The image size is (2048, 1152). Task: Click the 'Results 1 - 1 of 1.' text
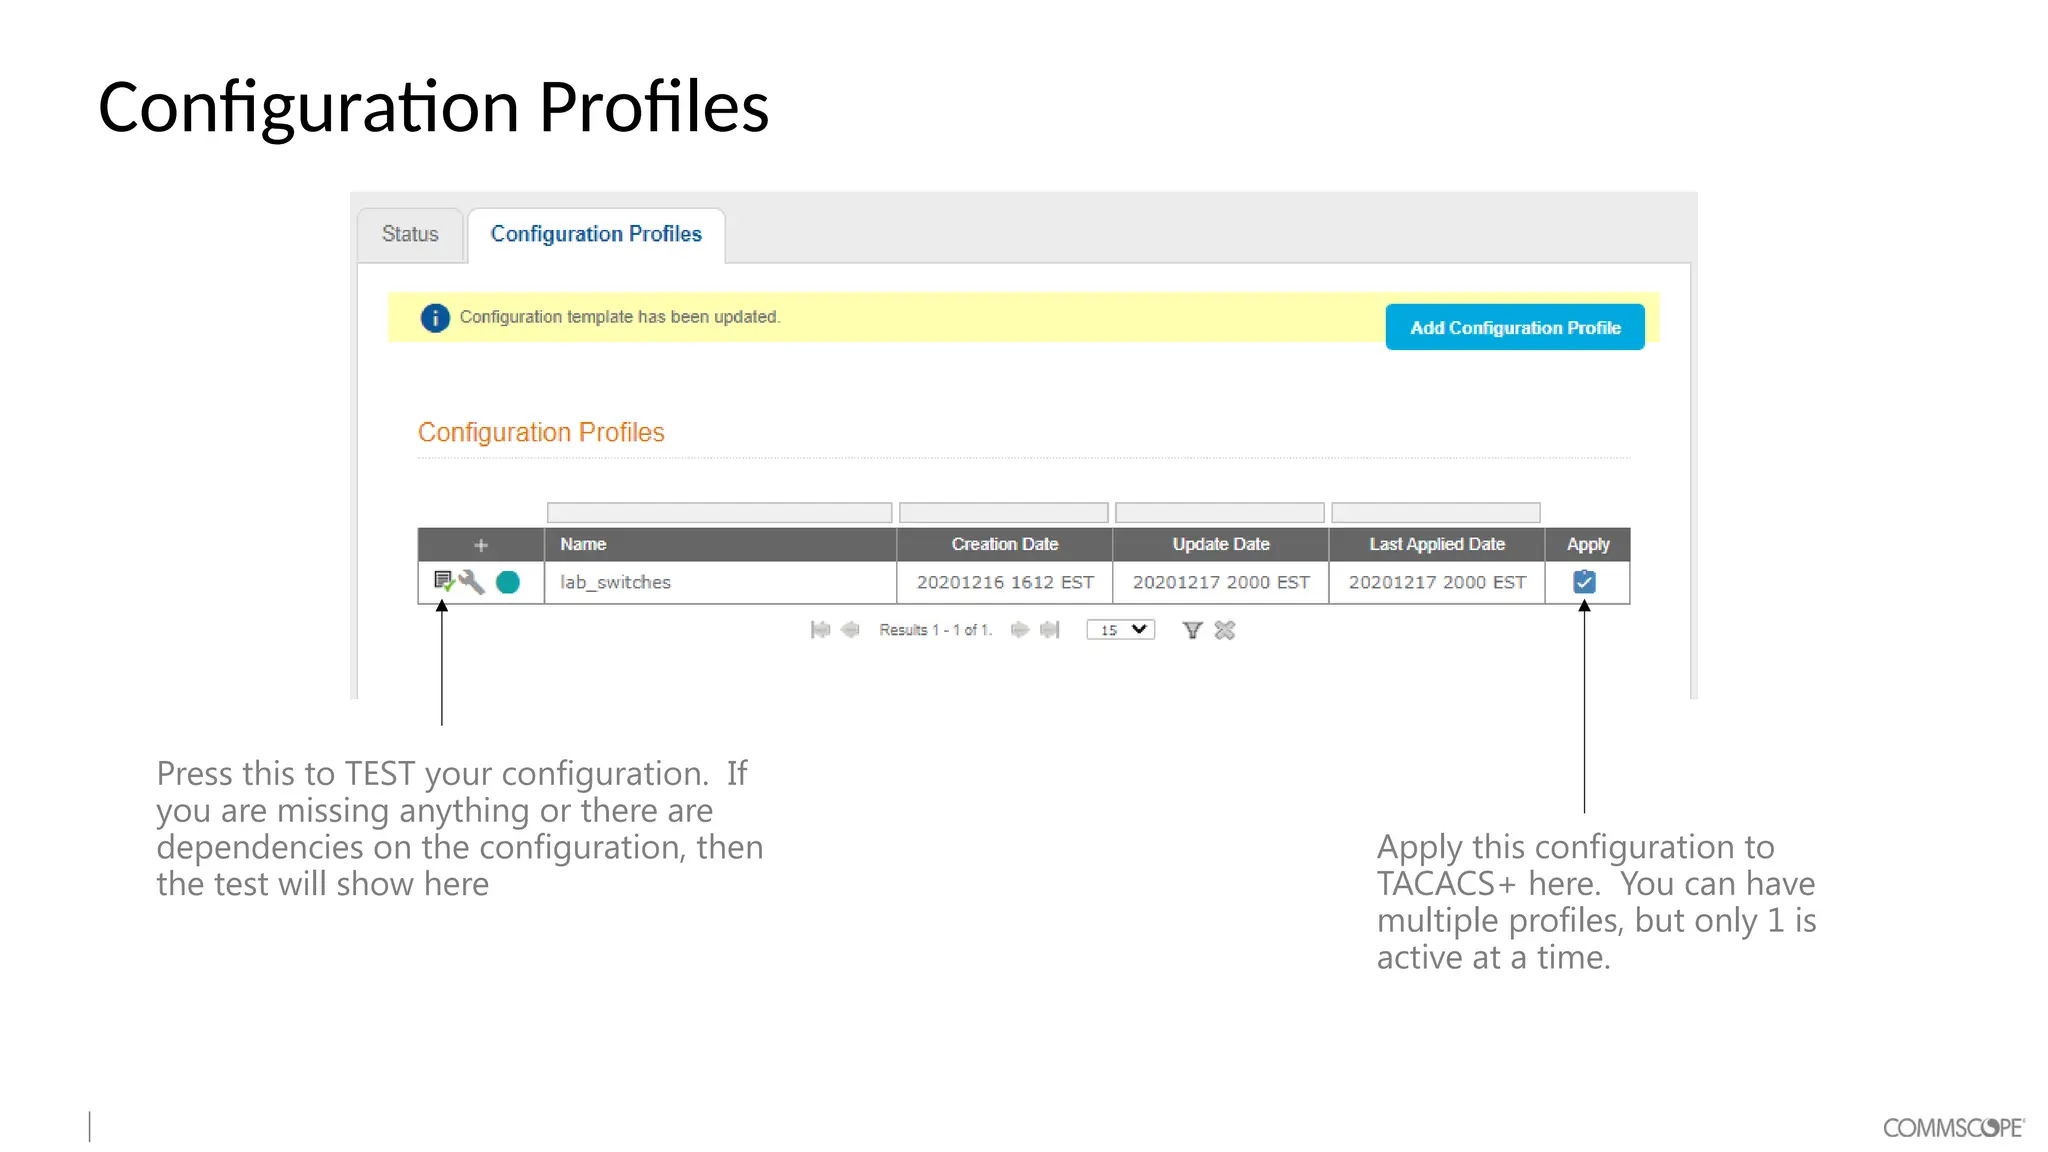(x=935, y=630)
